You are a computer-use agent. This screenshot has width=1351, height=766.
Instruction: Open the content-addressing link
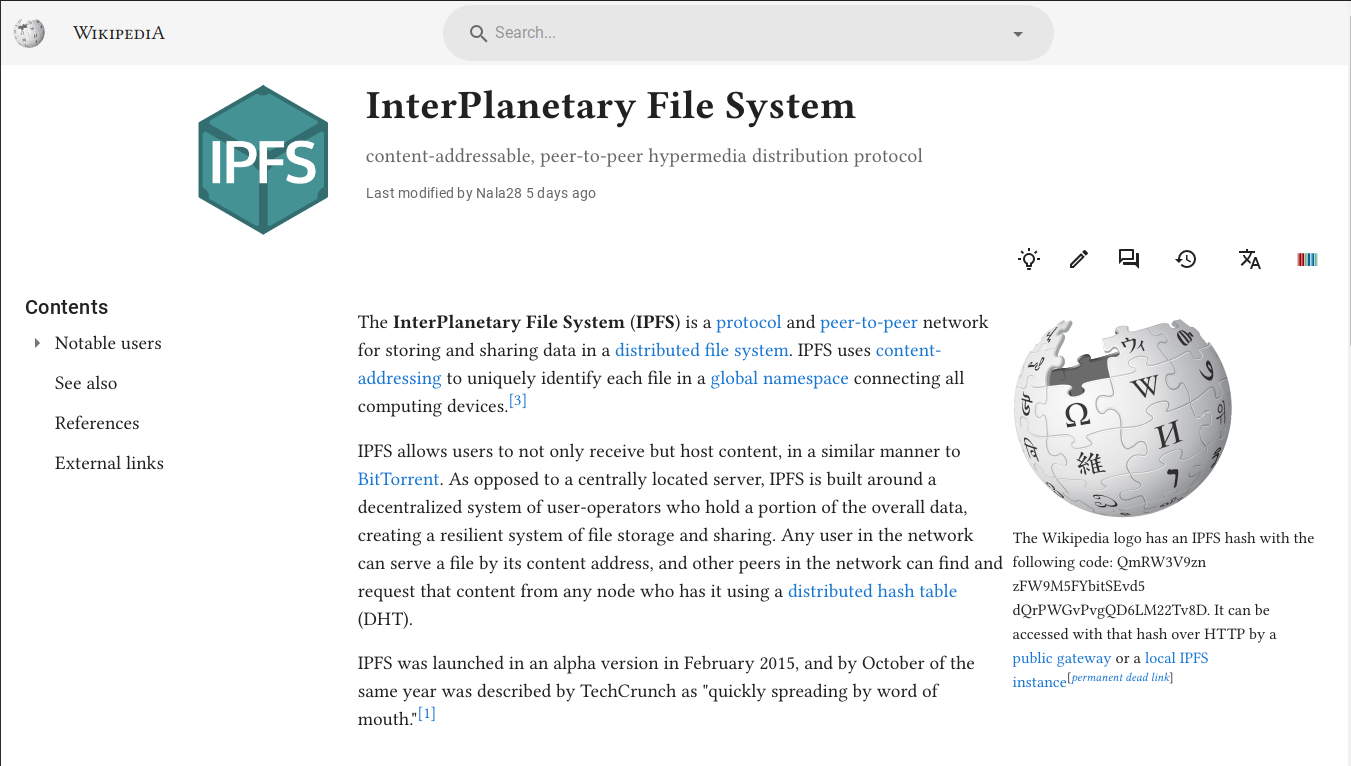pyautogui.click(x=650, y=364)
